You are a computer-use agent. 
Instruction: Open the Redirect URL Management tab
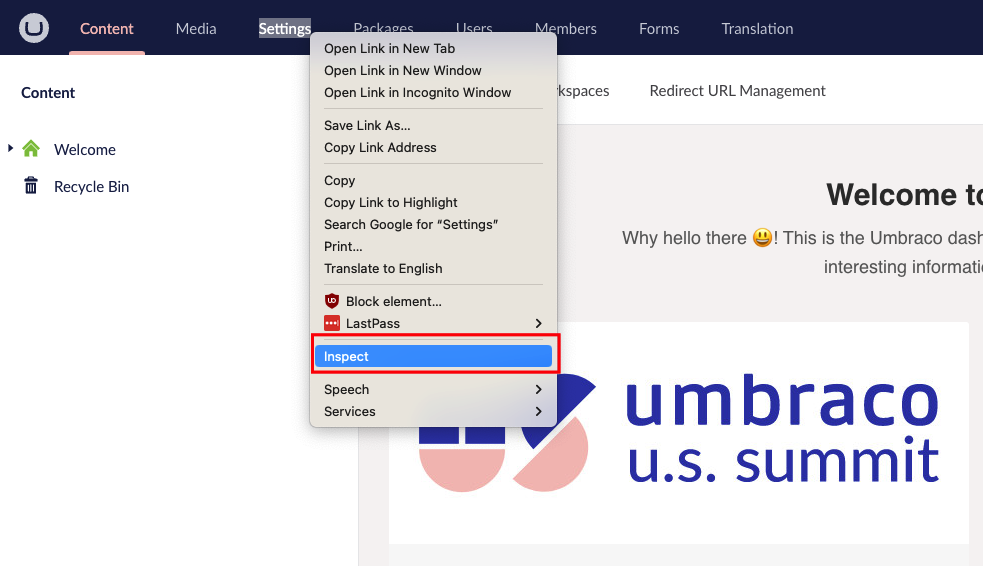point(737,91)
